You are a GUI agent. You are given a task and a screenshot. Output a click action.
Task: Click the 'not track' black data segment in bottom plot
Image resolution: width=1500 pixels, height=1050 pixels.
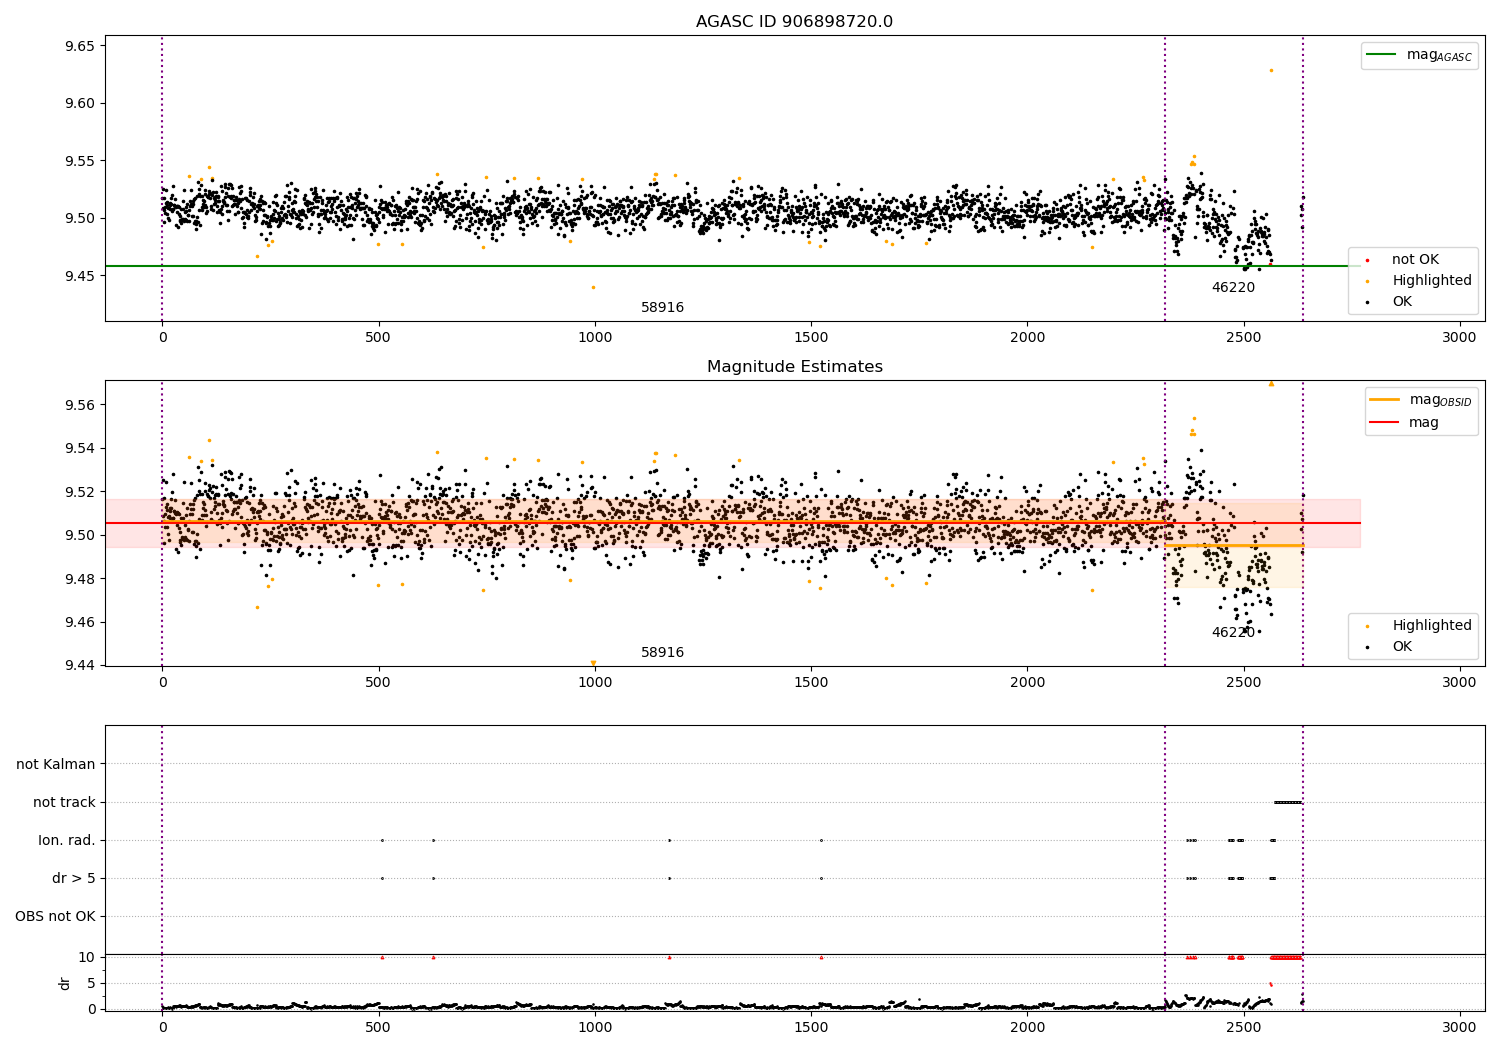pyautogui.click(x=1288, y=802)
